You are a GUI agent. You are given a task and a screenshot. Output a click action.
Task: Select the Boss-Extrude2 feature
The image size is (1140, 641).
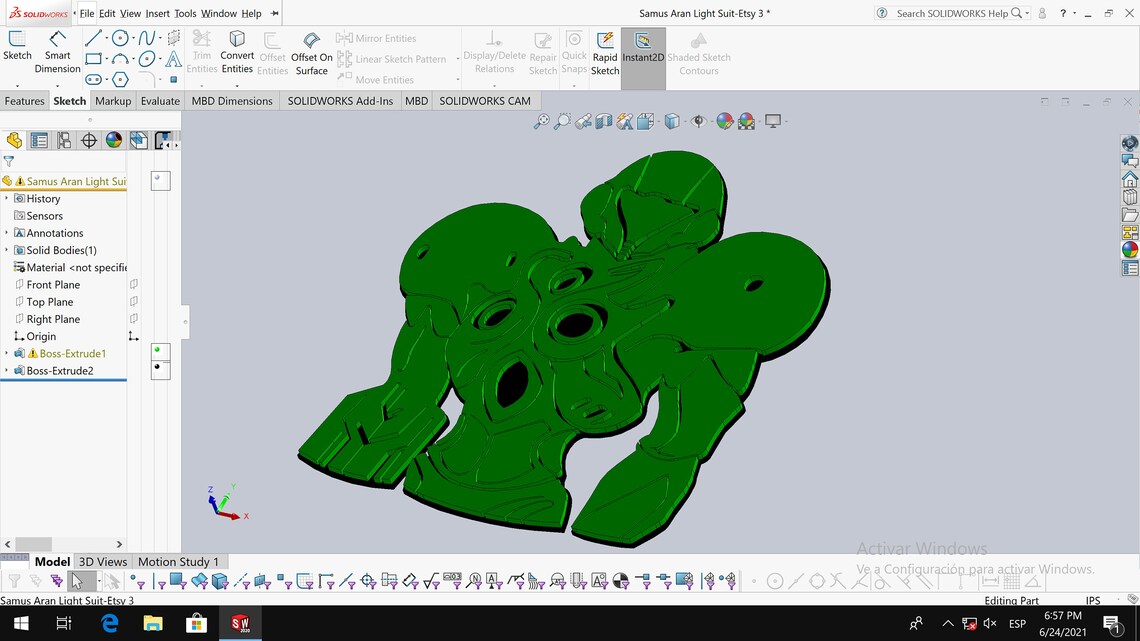coord(60,371)
